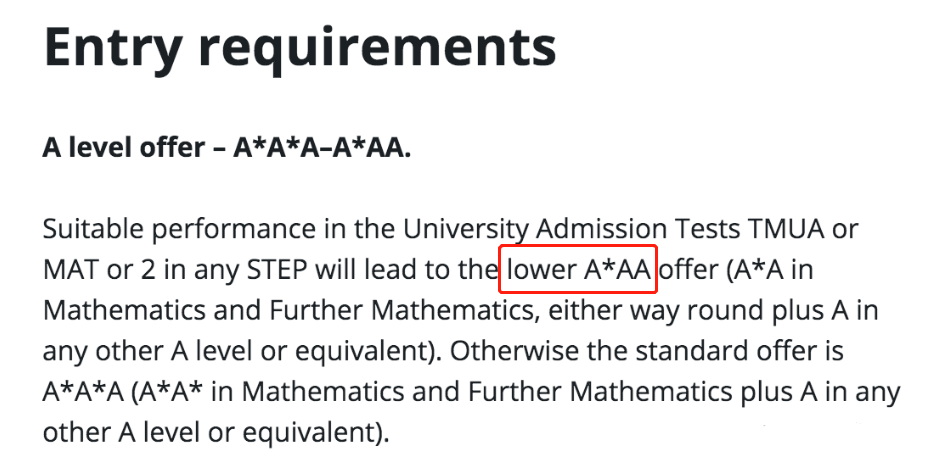Click the word Suitable
The image size is (936, 473).
[x=94, y=229]
